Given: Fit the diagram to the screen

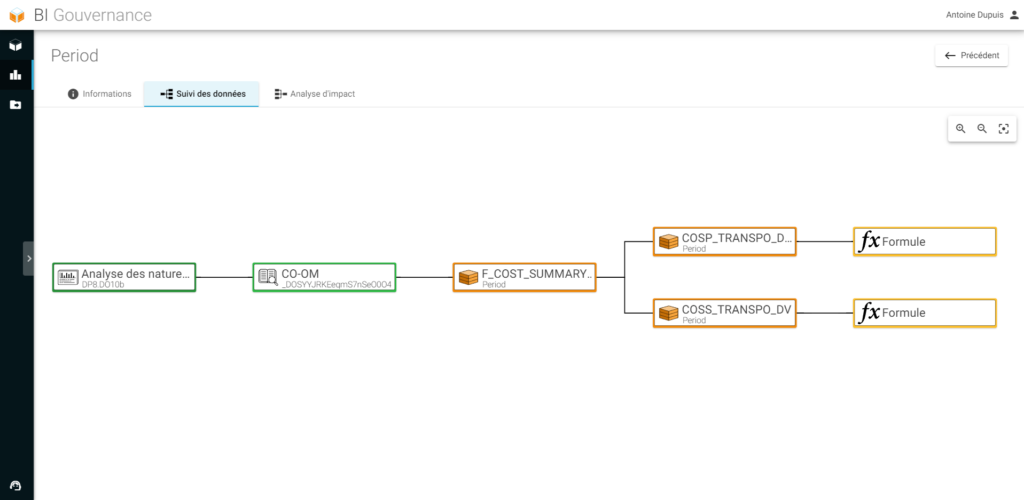Looking at the screenshot, I should pyautogui.click(x=1004, y=129).
